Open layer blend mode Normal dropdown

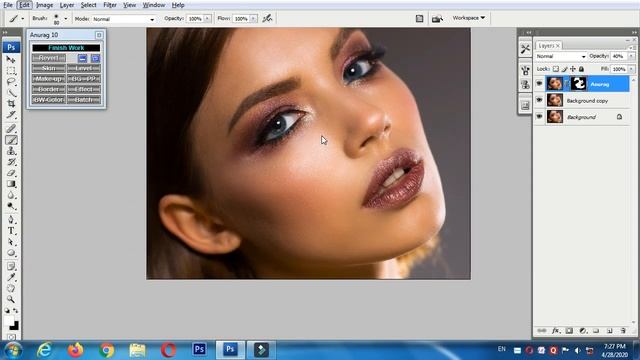560,56
